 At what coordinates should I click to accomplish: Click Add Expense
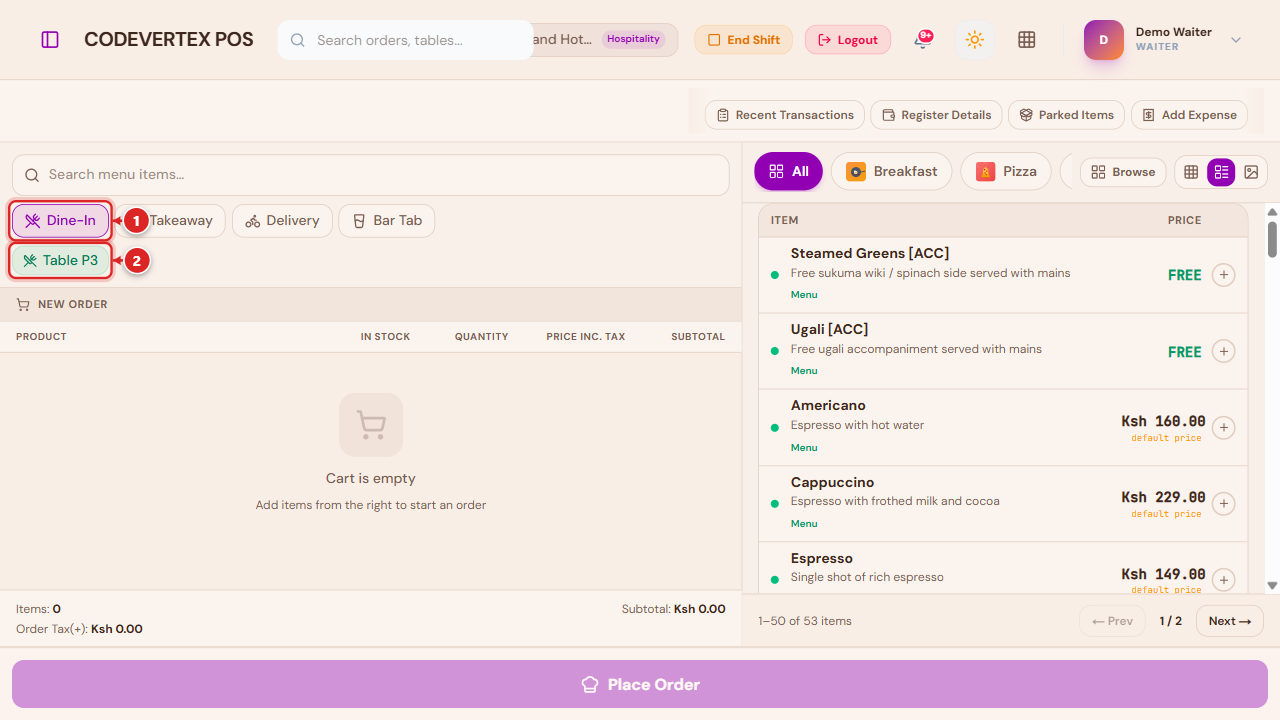tap(1189, 115)
